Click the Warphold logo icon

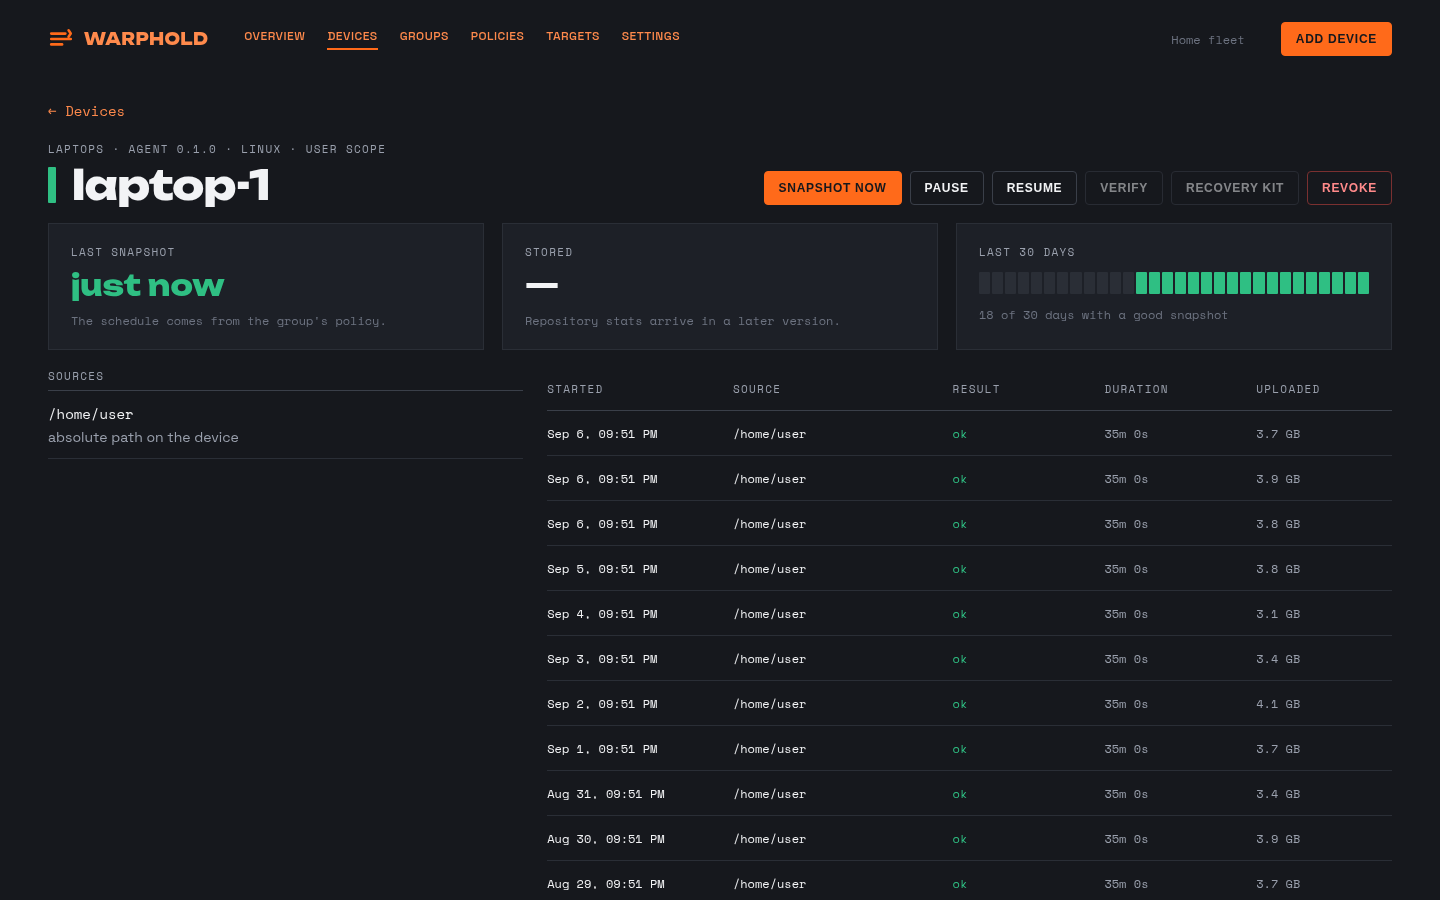61,38
